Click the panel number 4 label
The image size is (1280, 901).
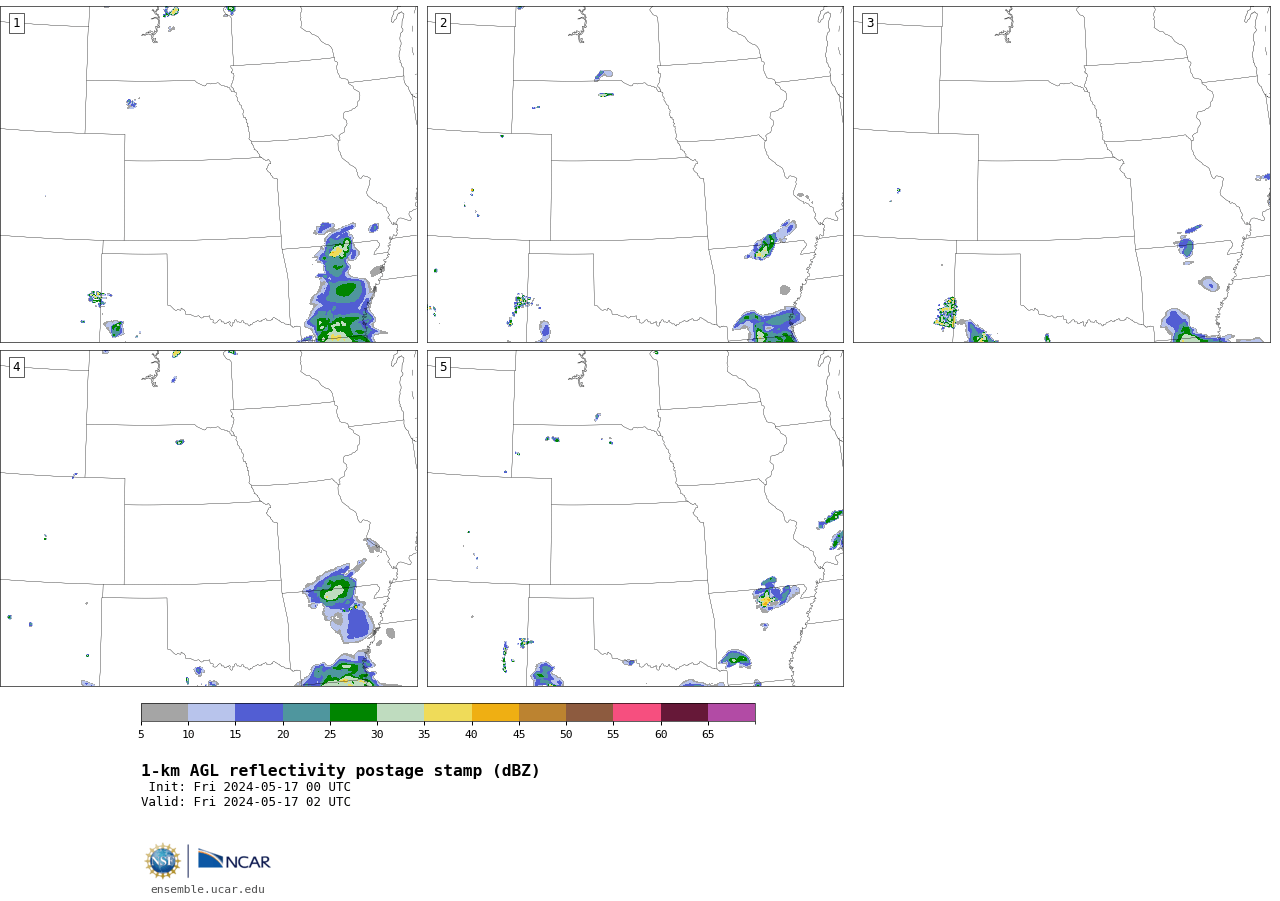pos(16,367)
